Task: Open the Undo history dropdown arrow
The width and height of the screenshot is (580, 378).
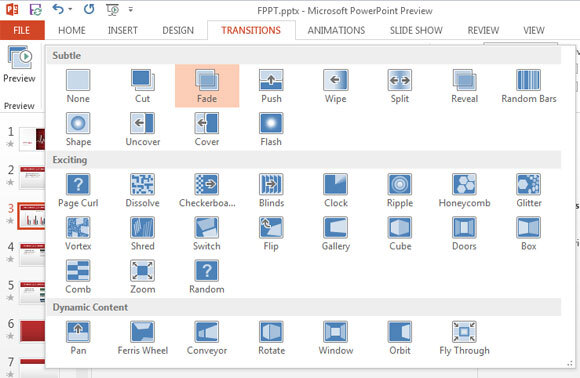Action: tap(70, 9)
